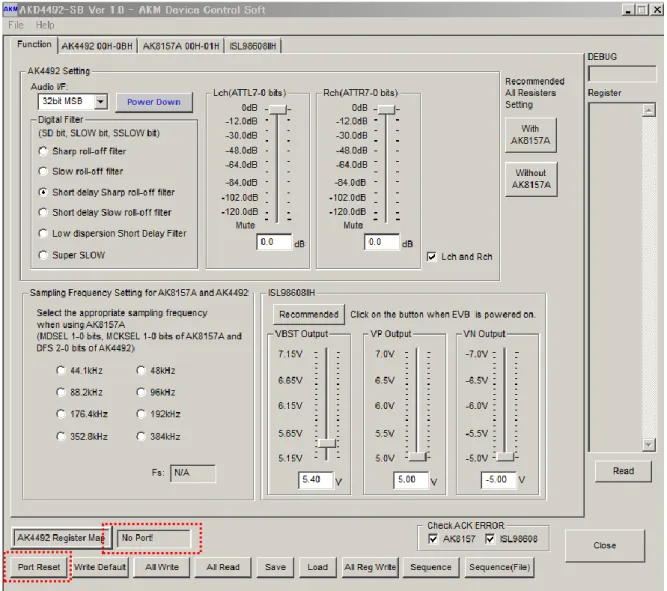Click the Sequence(File) button
This screenshot has height=591, width=667.
click(x=499, y=567)
